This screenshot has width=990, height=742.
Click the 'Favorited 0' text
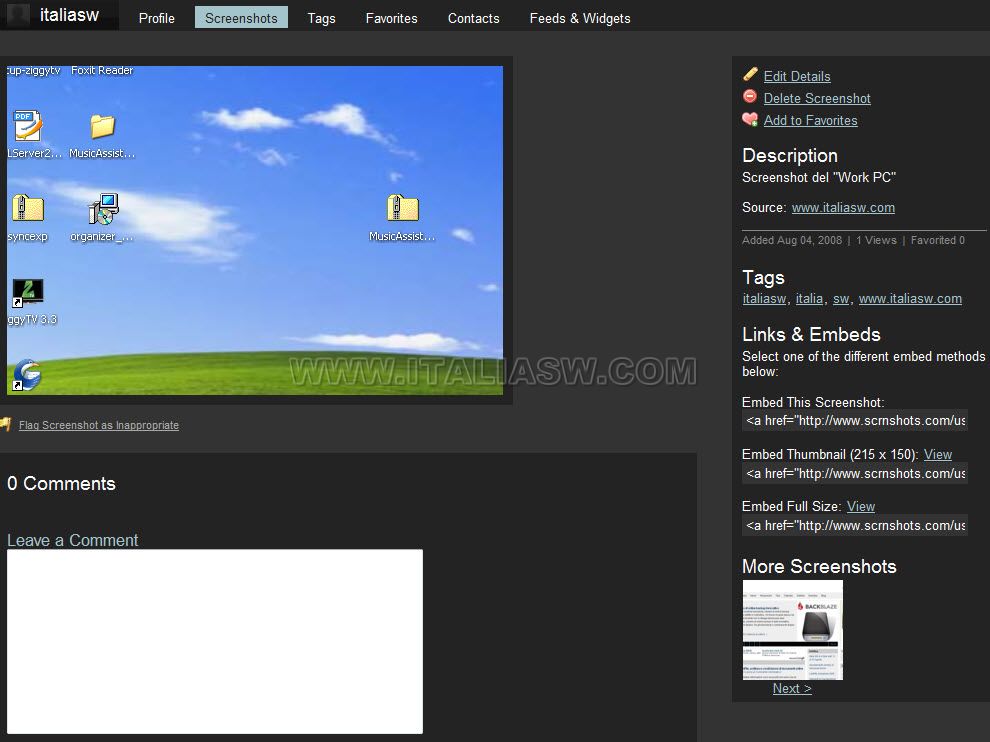938,241
